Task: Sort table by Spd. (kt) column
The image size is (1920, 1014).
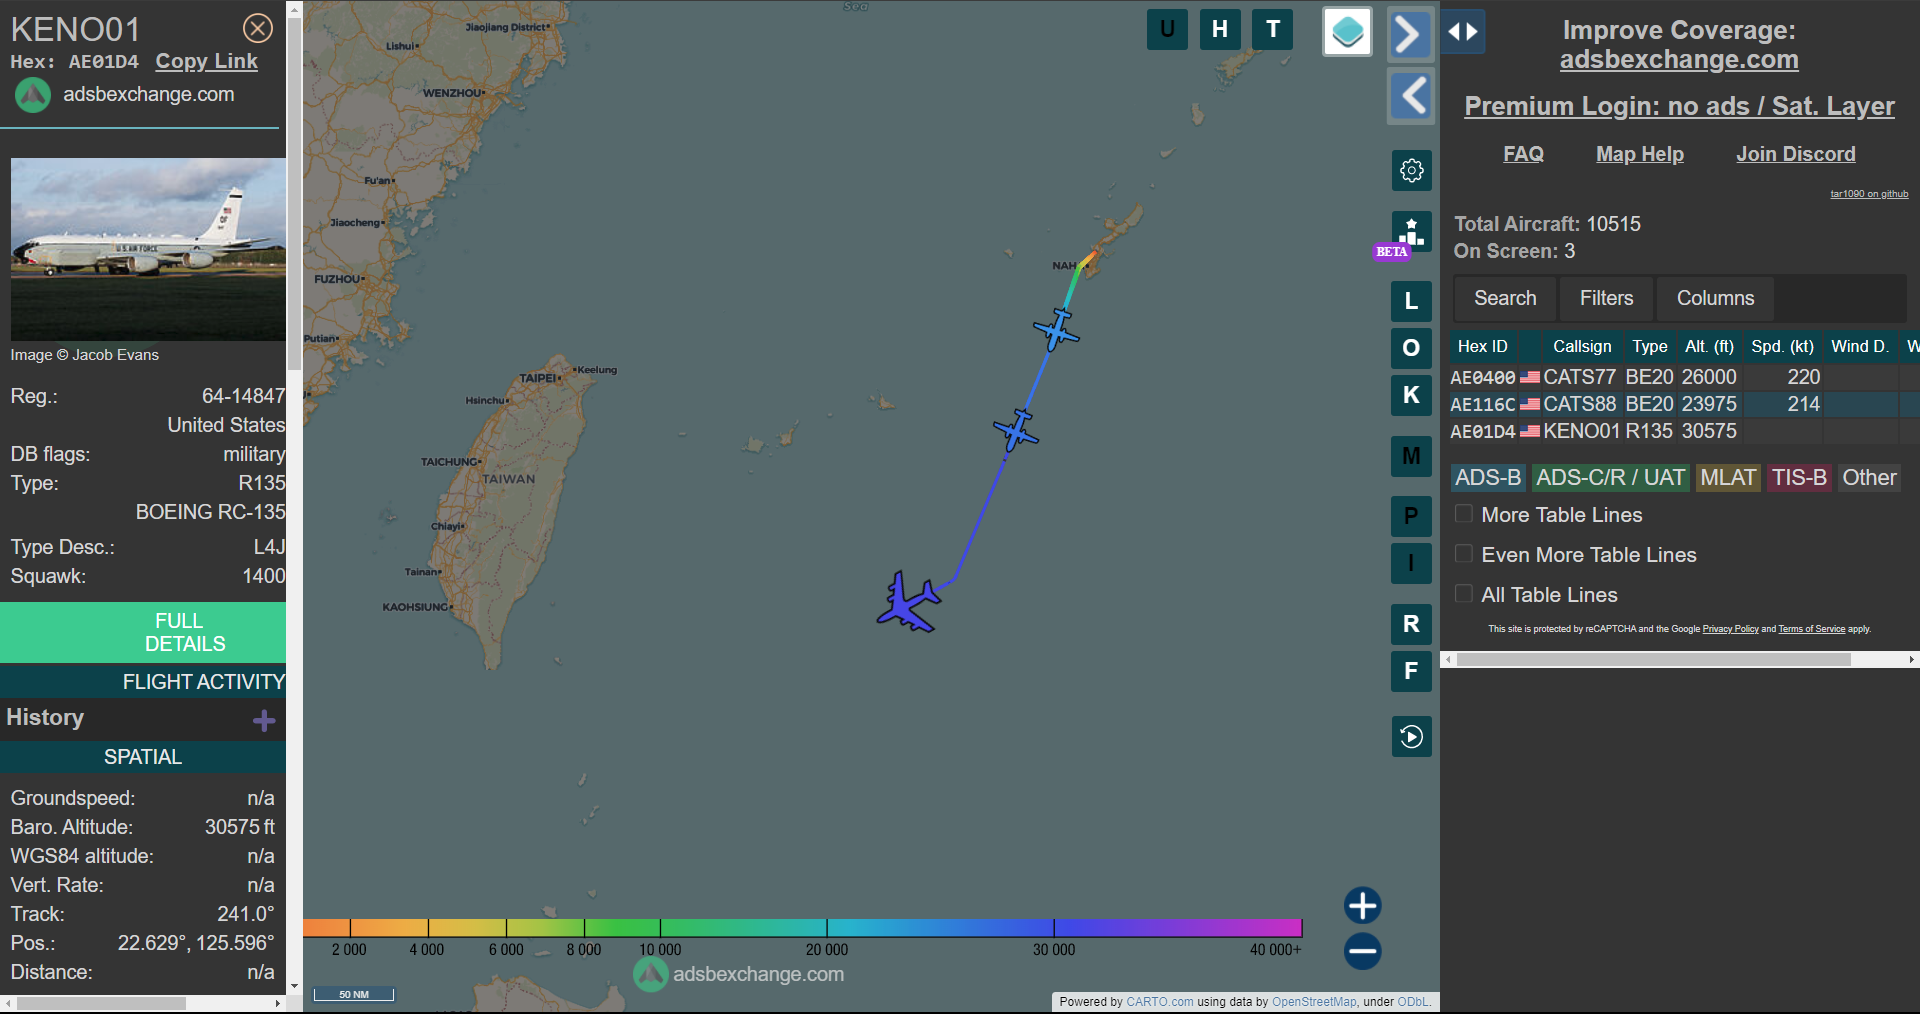Action: (1782, 346)
